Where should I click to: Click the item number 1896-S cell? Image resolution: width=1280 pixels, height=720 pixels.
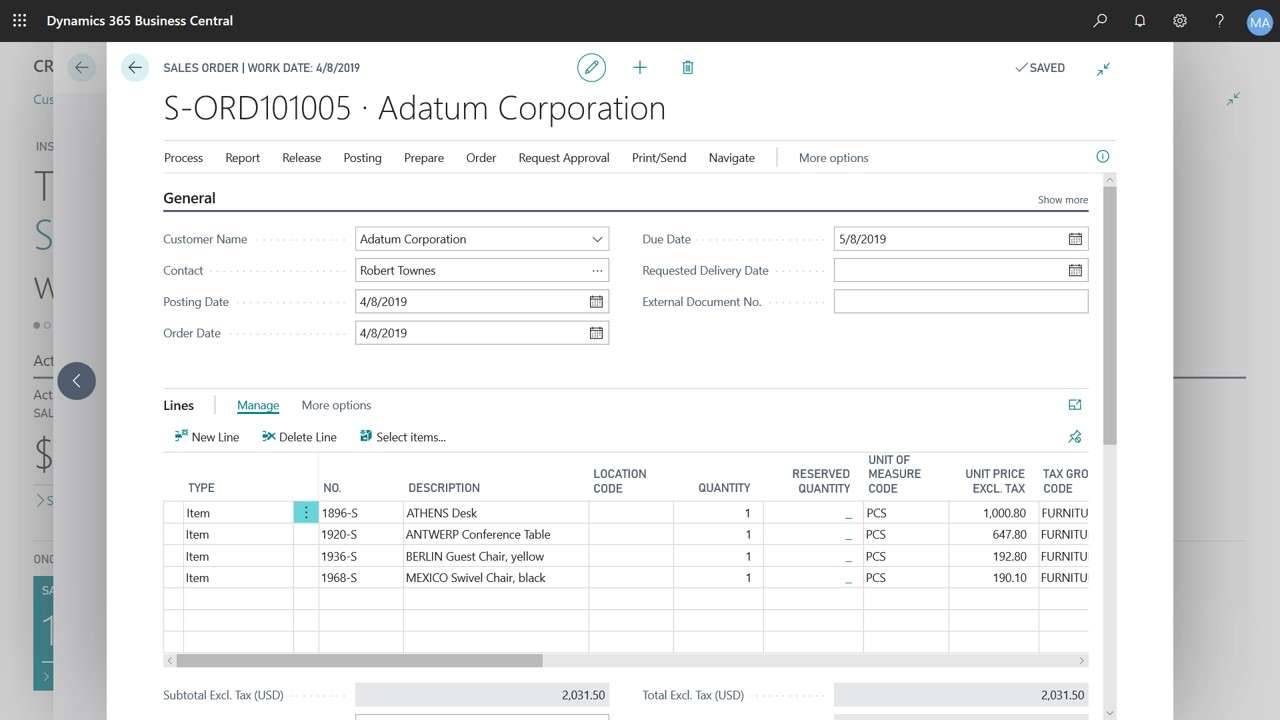(361, 513)
